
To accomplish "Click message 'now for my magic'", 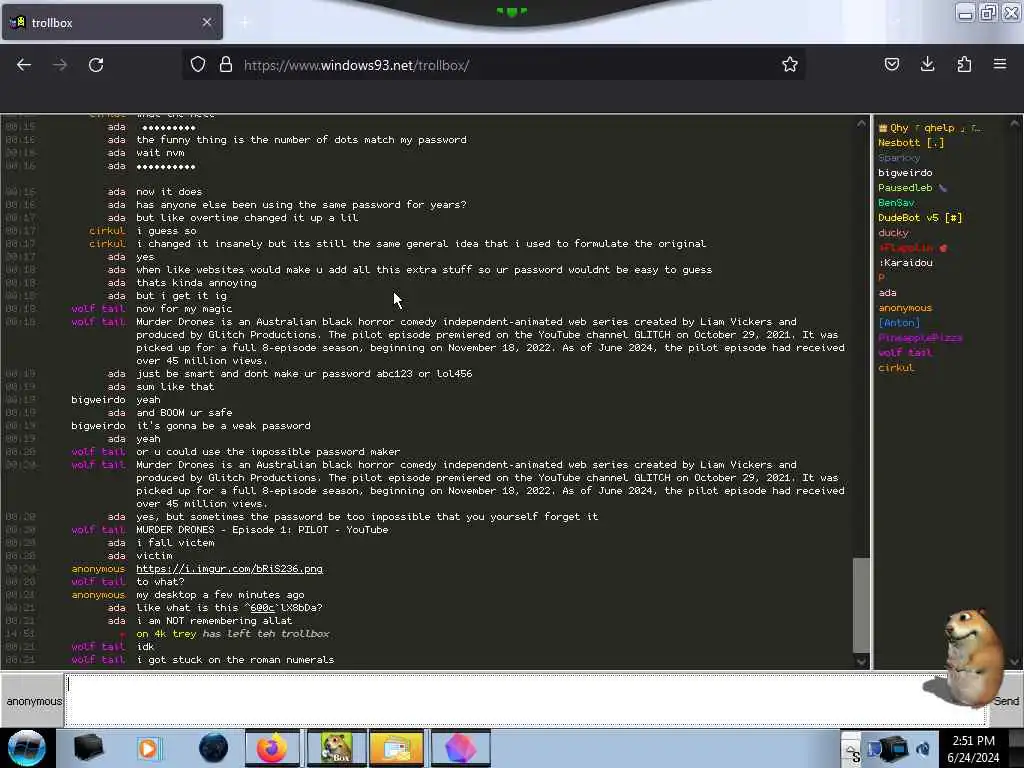I will [184, 309].
